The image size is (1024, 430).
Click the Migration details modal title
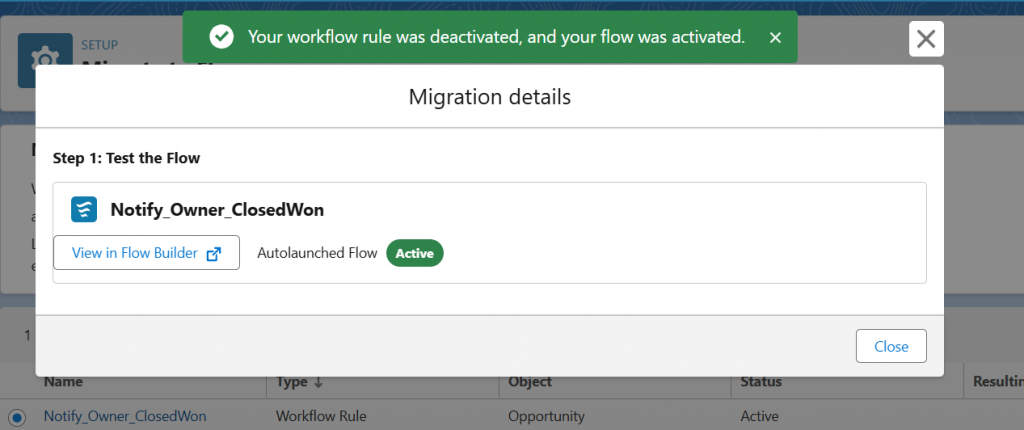click(x=490, y=97)
